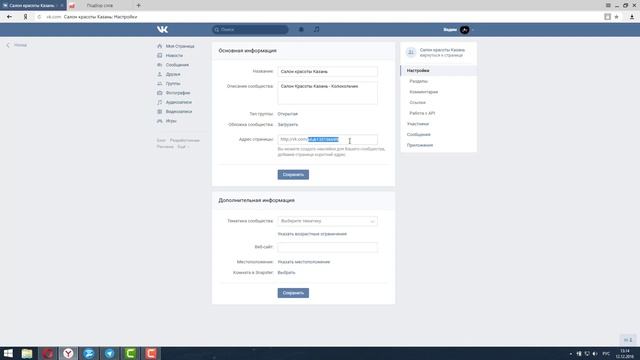Image resolution: width=640 pixels, height=360 pixels.
Task: Edit the Описание сообщества text area
Action: click(x=327, y=93)
